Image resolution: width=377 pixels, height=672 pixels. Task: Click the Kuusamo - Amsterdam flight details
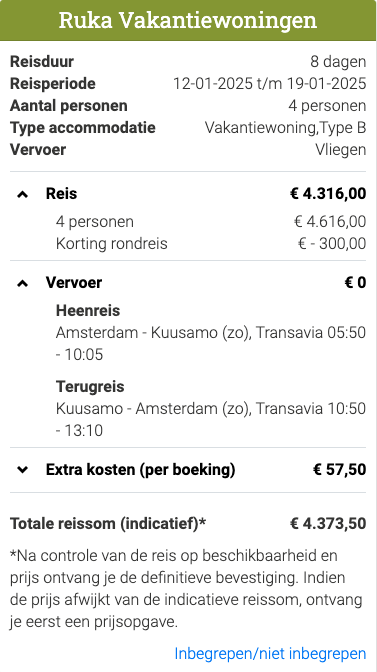(211, 420)
